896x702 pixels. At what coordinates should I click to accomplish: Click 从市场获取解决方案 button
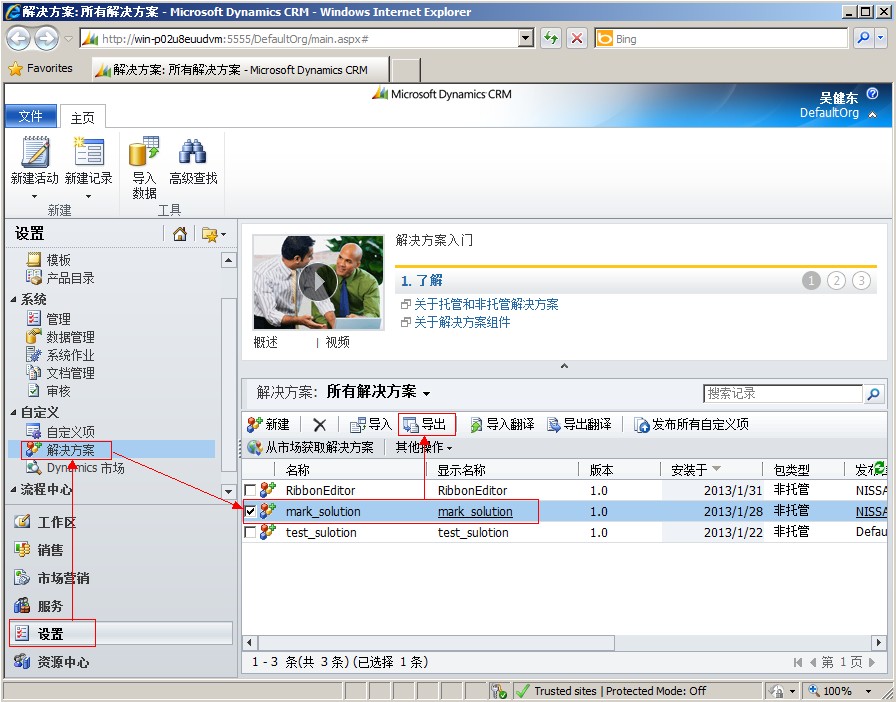(x=310, y=447)
